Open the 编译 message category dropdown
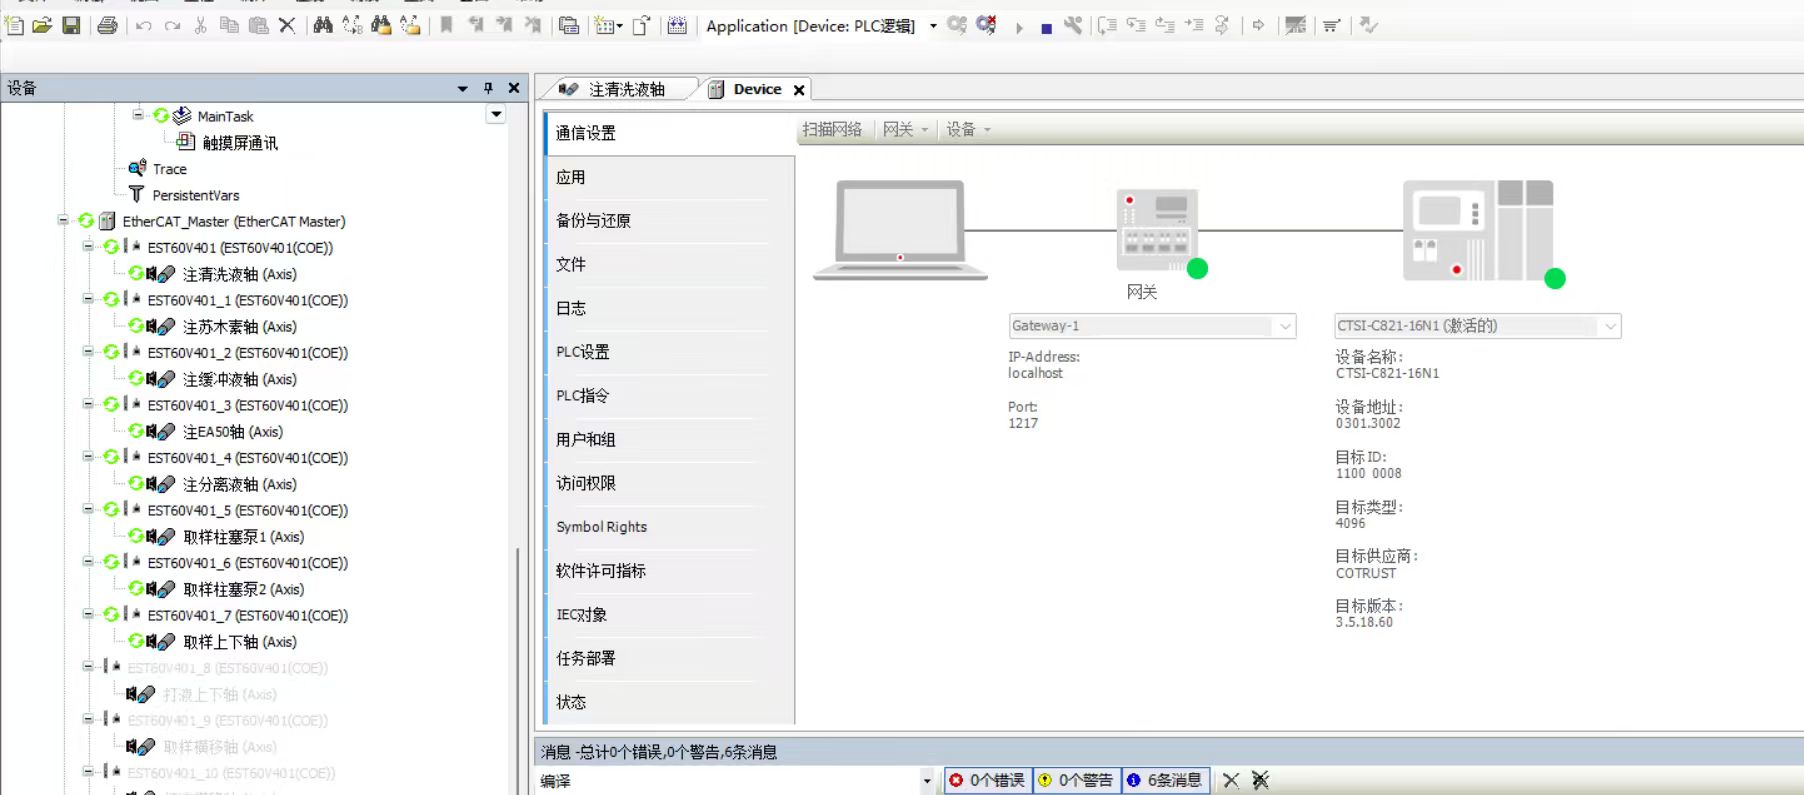The height and width of the screenshot is (795, 1804). click(x=927, y=781)
